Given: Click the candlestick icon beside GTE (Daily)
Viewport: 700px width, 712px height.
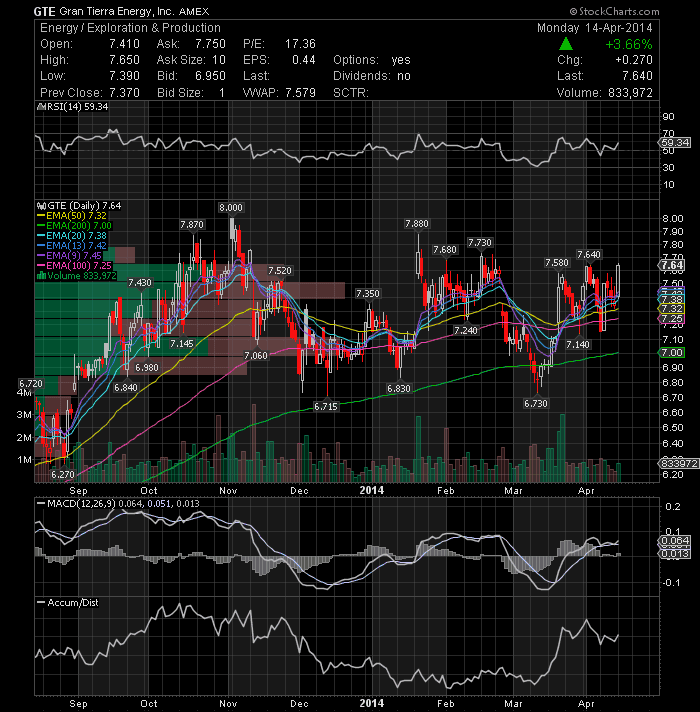Looking at the screenshot, I should click(41, 206).
